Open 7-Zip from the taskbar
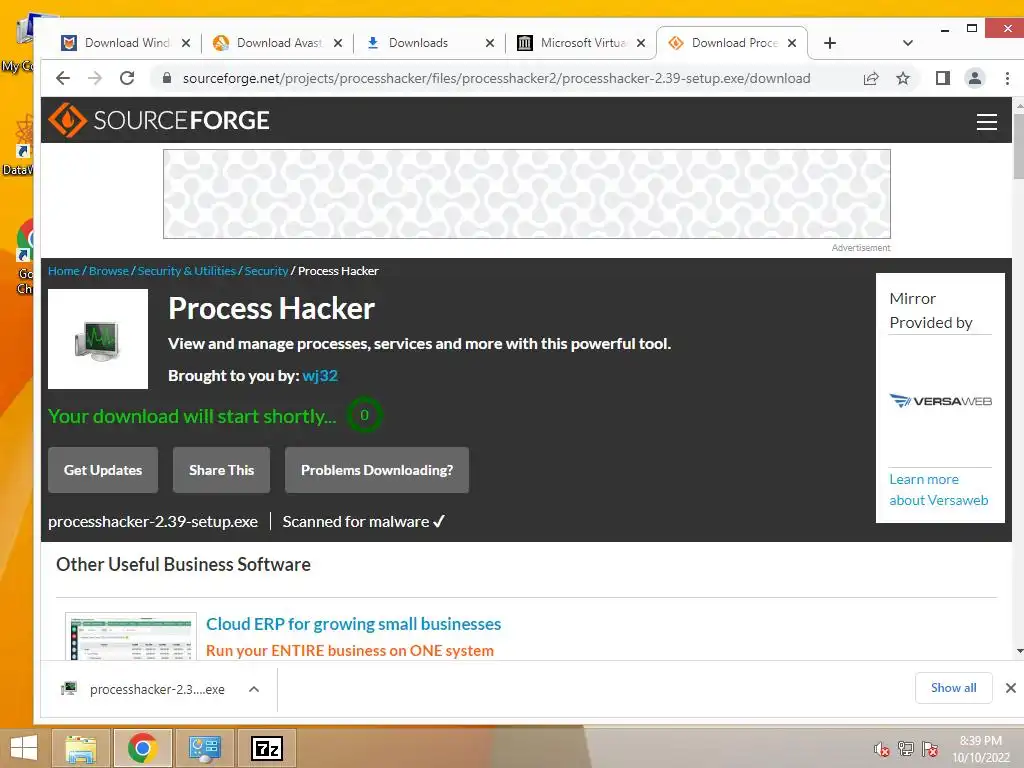This screenshot has height=768, width=1024. point(267,748)
